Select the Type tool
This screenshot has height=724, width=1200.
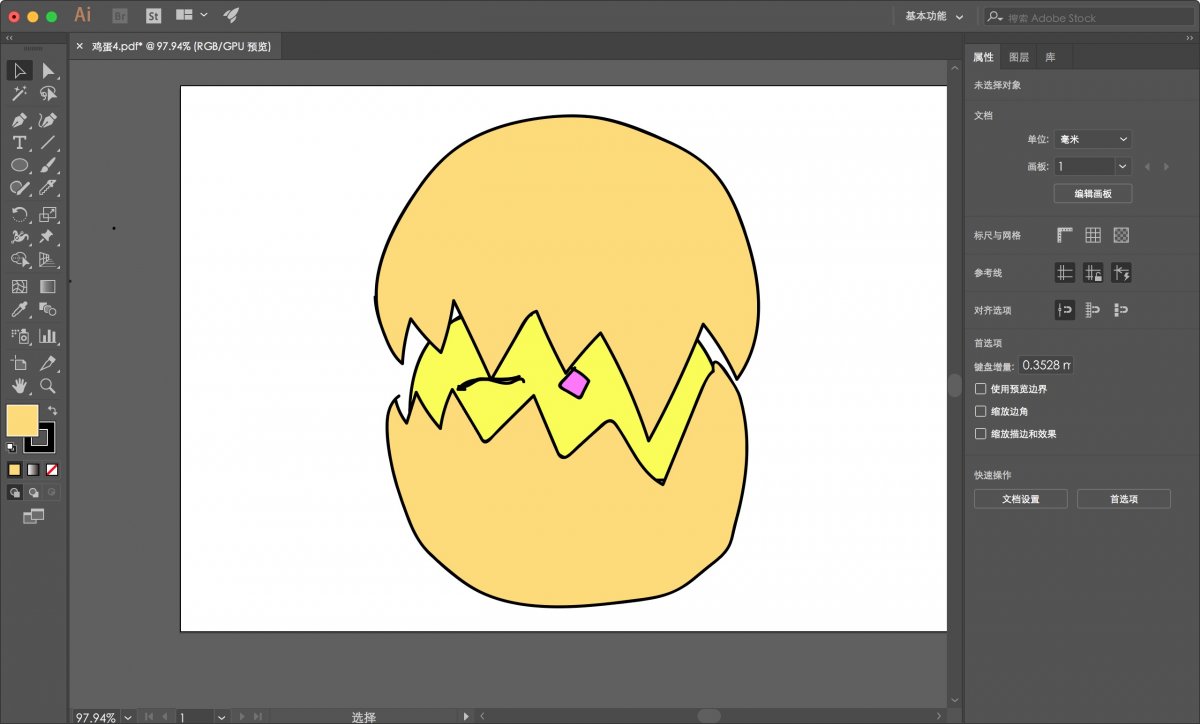19,143
